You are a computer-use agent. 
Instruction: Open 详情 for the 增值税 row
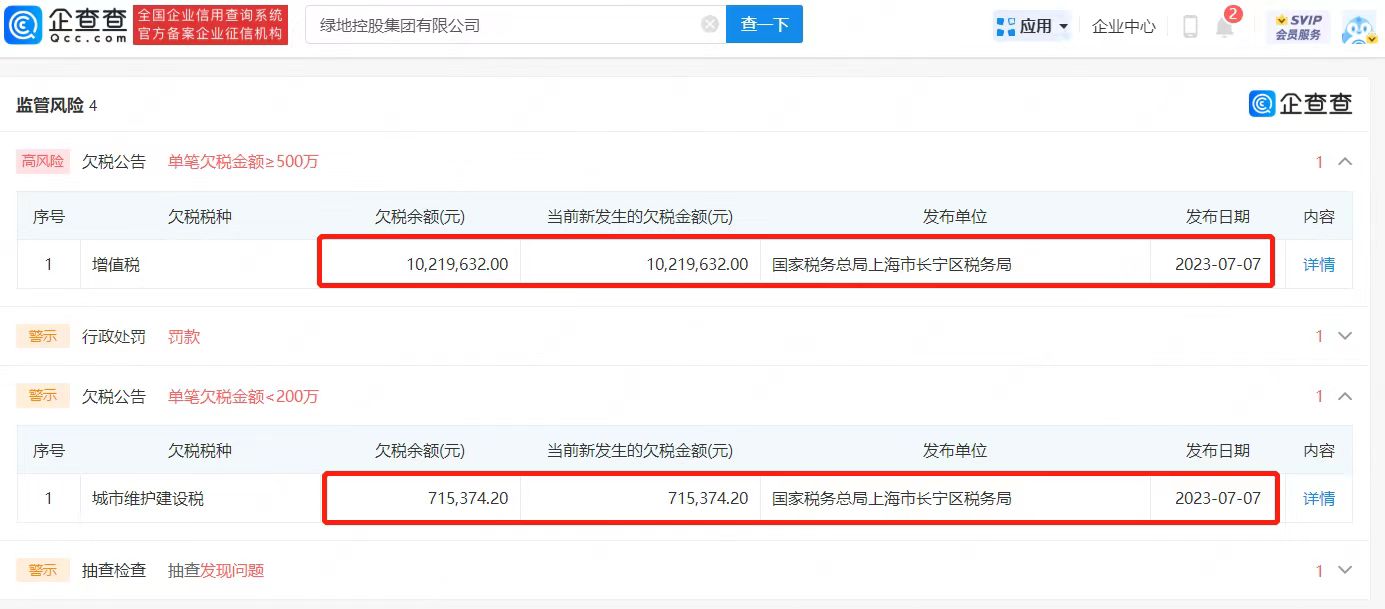click(x=1319, y=265)
